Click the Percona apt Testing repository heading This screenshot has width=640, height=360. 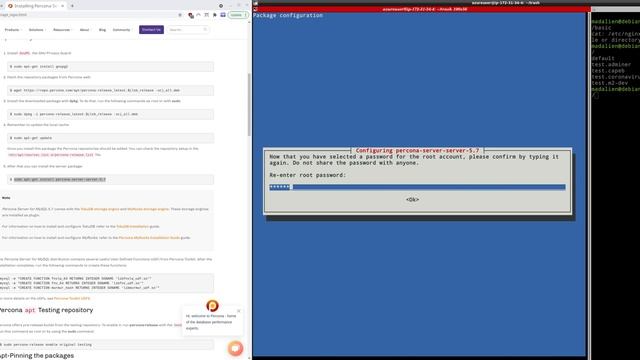coord(46,310)
